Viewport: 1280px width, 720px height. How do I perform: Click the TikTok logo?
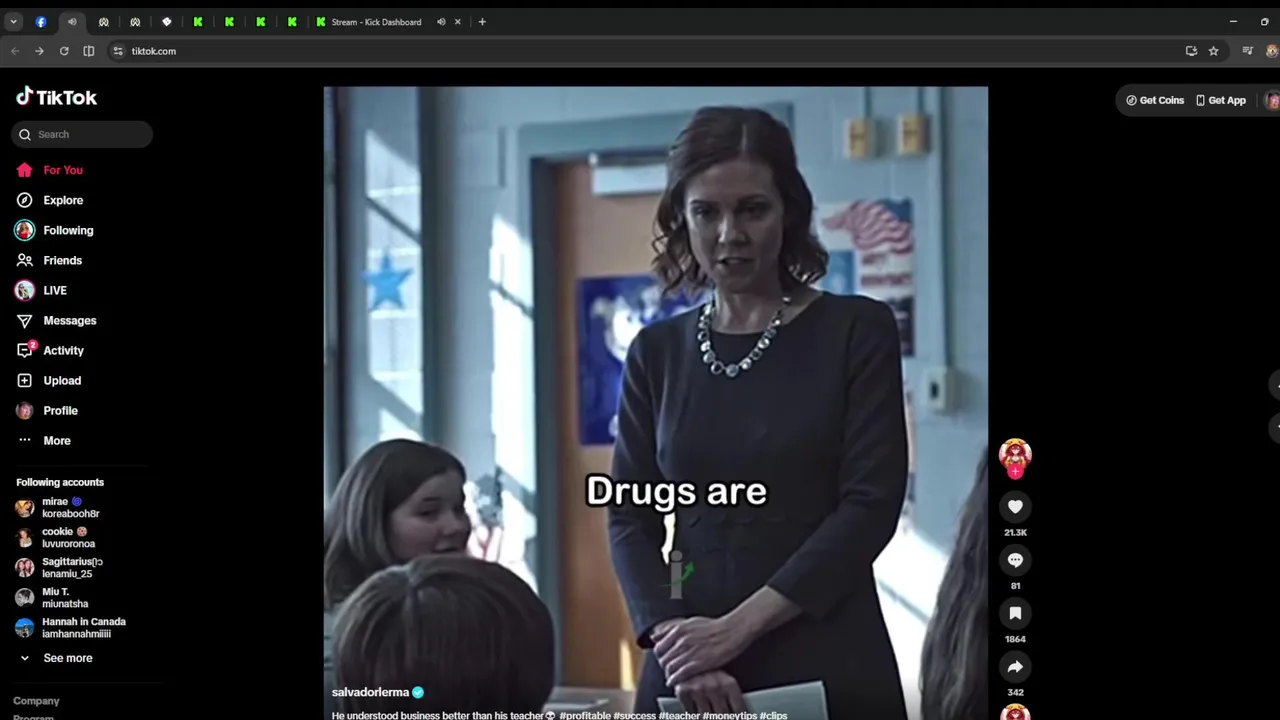coord(56,97)
